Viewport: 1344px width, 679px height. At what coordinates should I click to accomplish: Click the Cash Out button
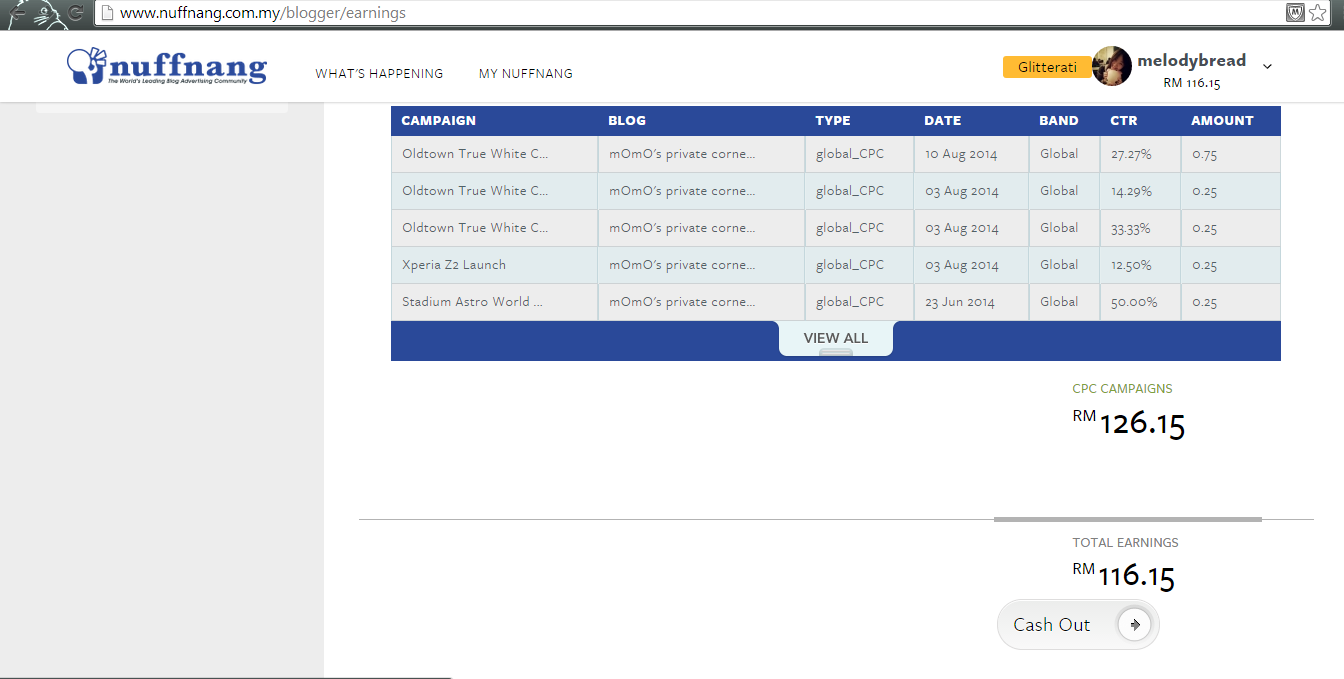(x=1078, y=625)
